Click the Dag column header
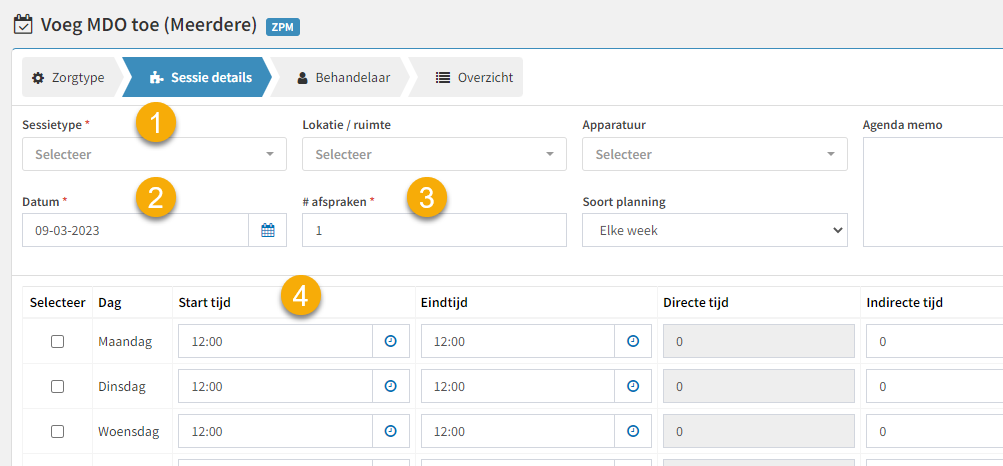This screenshot has height=466, width=1003. pos(109,303)
